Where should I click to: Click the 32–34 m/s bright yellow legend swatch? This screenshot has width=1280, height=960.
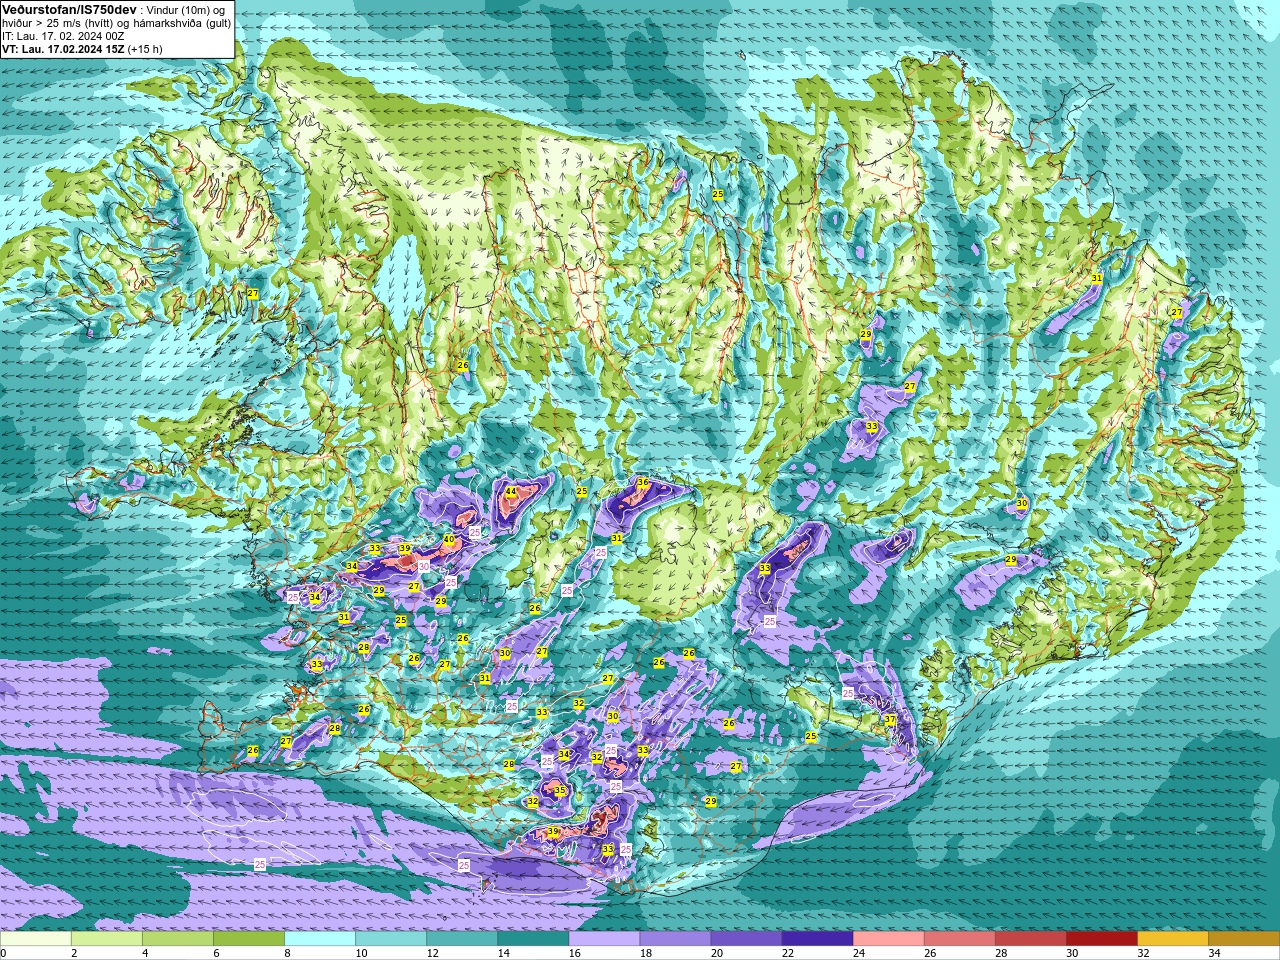coord(1172,939)
